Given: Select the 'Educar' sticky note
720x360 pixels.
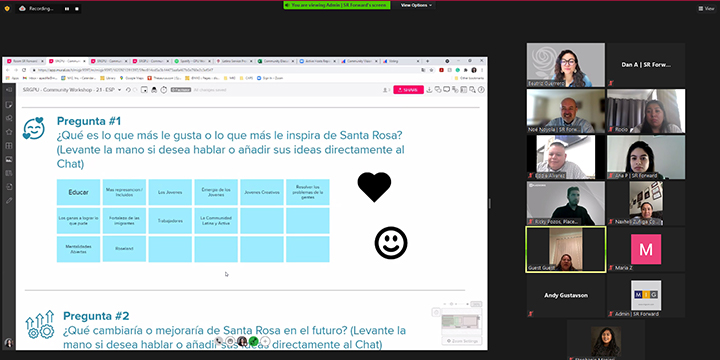Looking at the screenshot, I should tap(79, 192).
